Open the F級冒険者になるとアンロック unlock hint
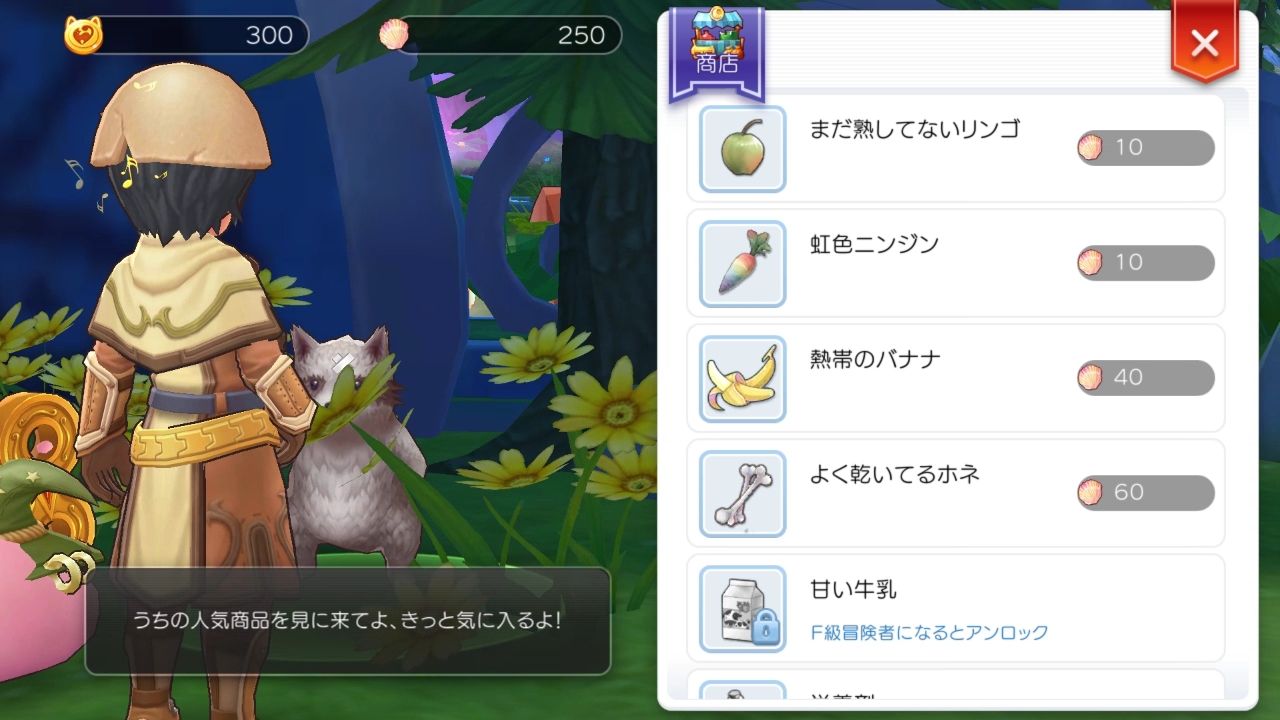This screenshot has width=1280, height=720. point(930,633)
